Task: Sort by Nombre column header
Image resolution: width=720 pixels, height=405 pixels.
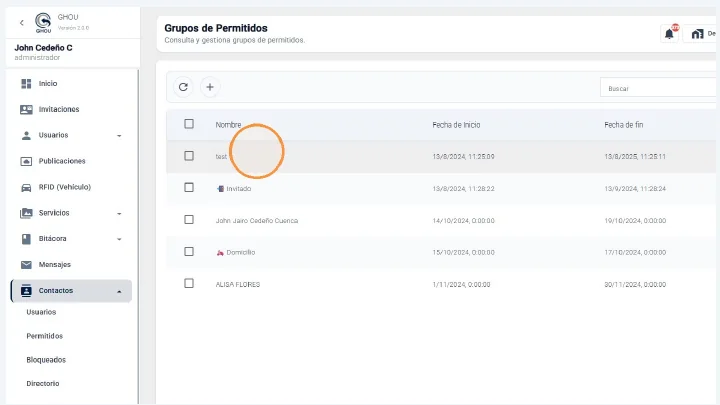Action: 228,125
